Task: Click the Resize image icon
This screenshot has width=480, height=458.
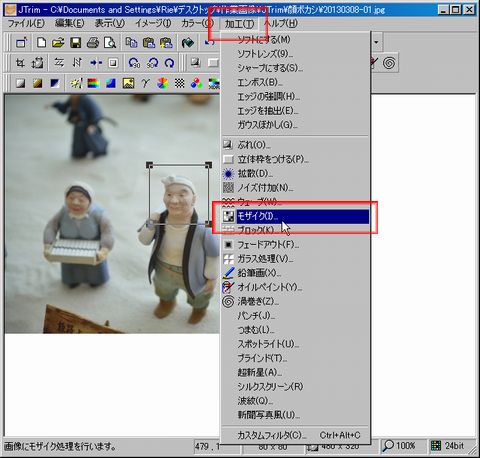Action: 37,63
